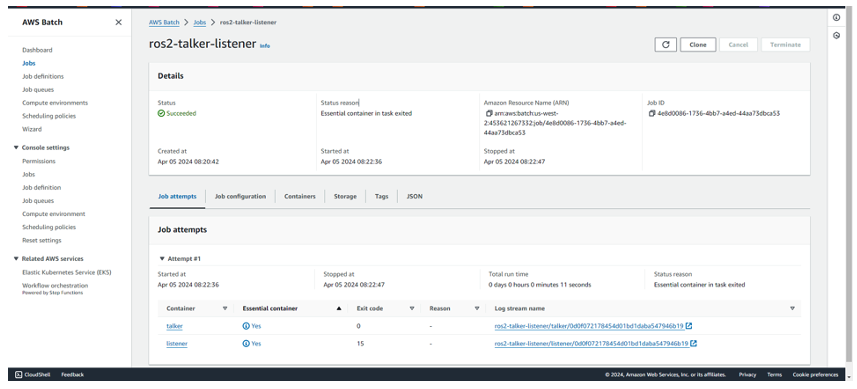Open the ros2-talker-listener/talker log stream link
The image size is (857, 389).
coord(589,326)
